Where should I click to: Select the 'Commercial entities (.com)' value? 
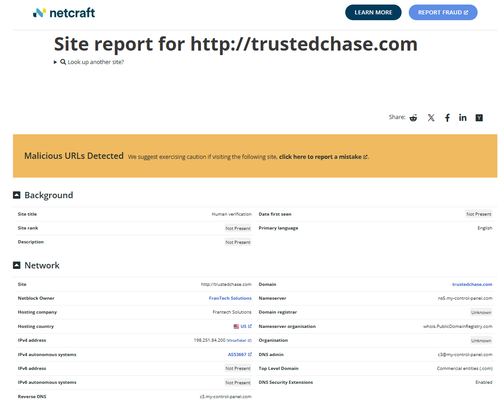pos(465,368)
